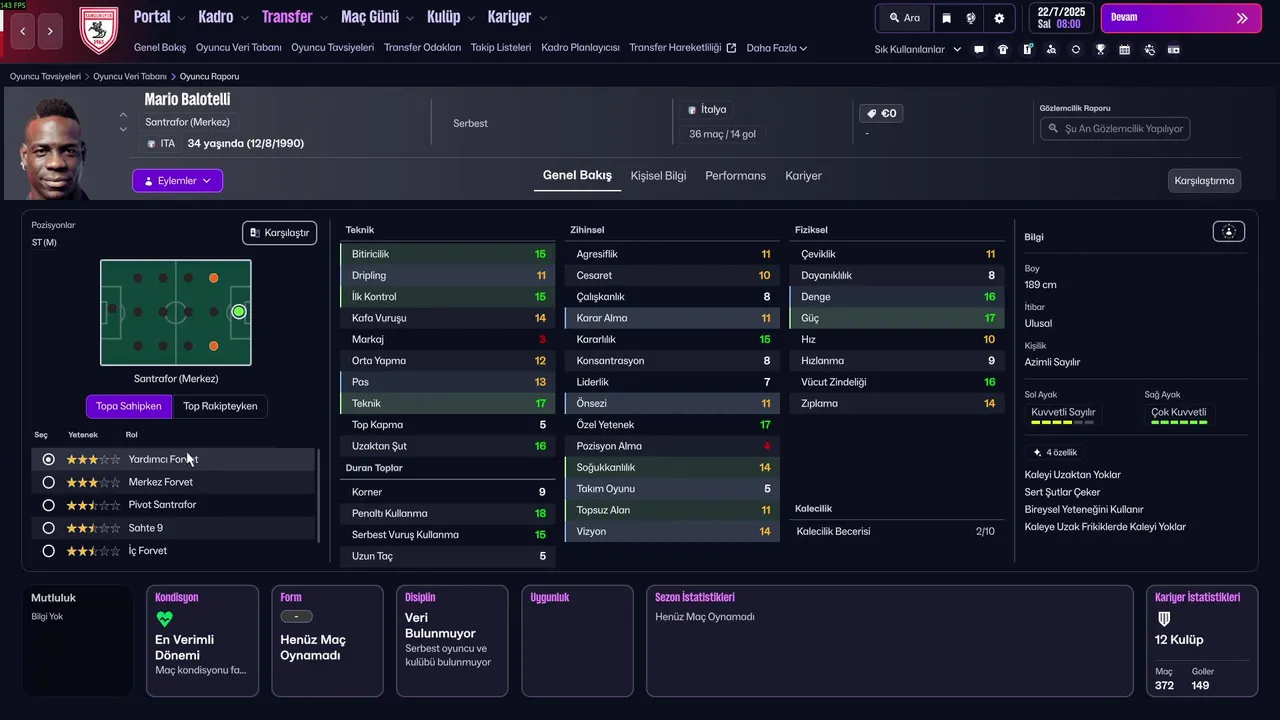This screenshot has width=1280, height=720.
Task: Click the Devam continue button
Action: point(1181,18)
